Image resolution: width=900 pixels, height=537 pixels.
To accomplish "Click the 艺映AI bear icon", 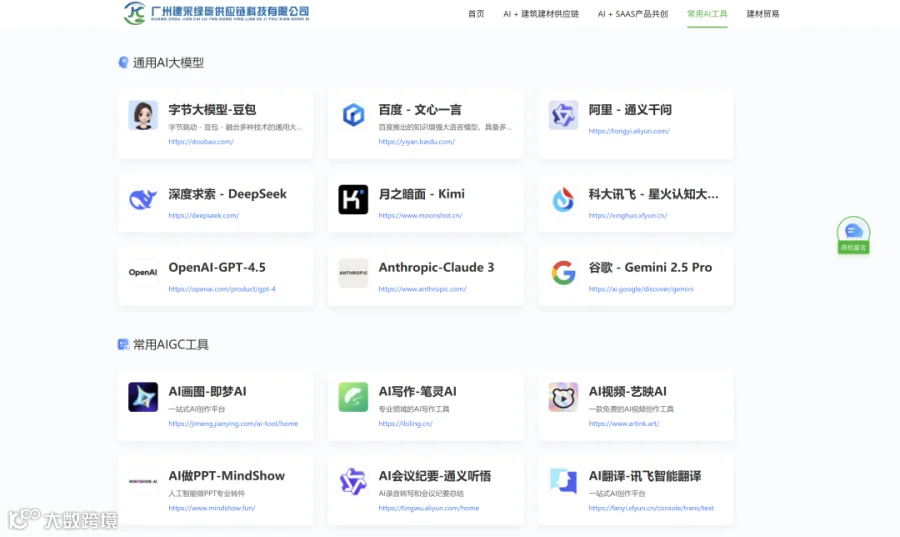I will click(x=563, y=397).
